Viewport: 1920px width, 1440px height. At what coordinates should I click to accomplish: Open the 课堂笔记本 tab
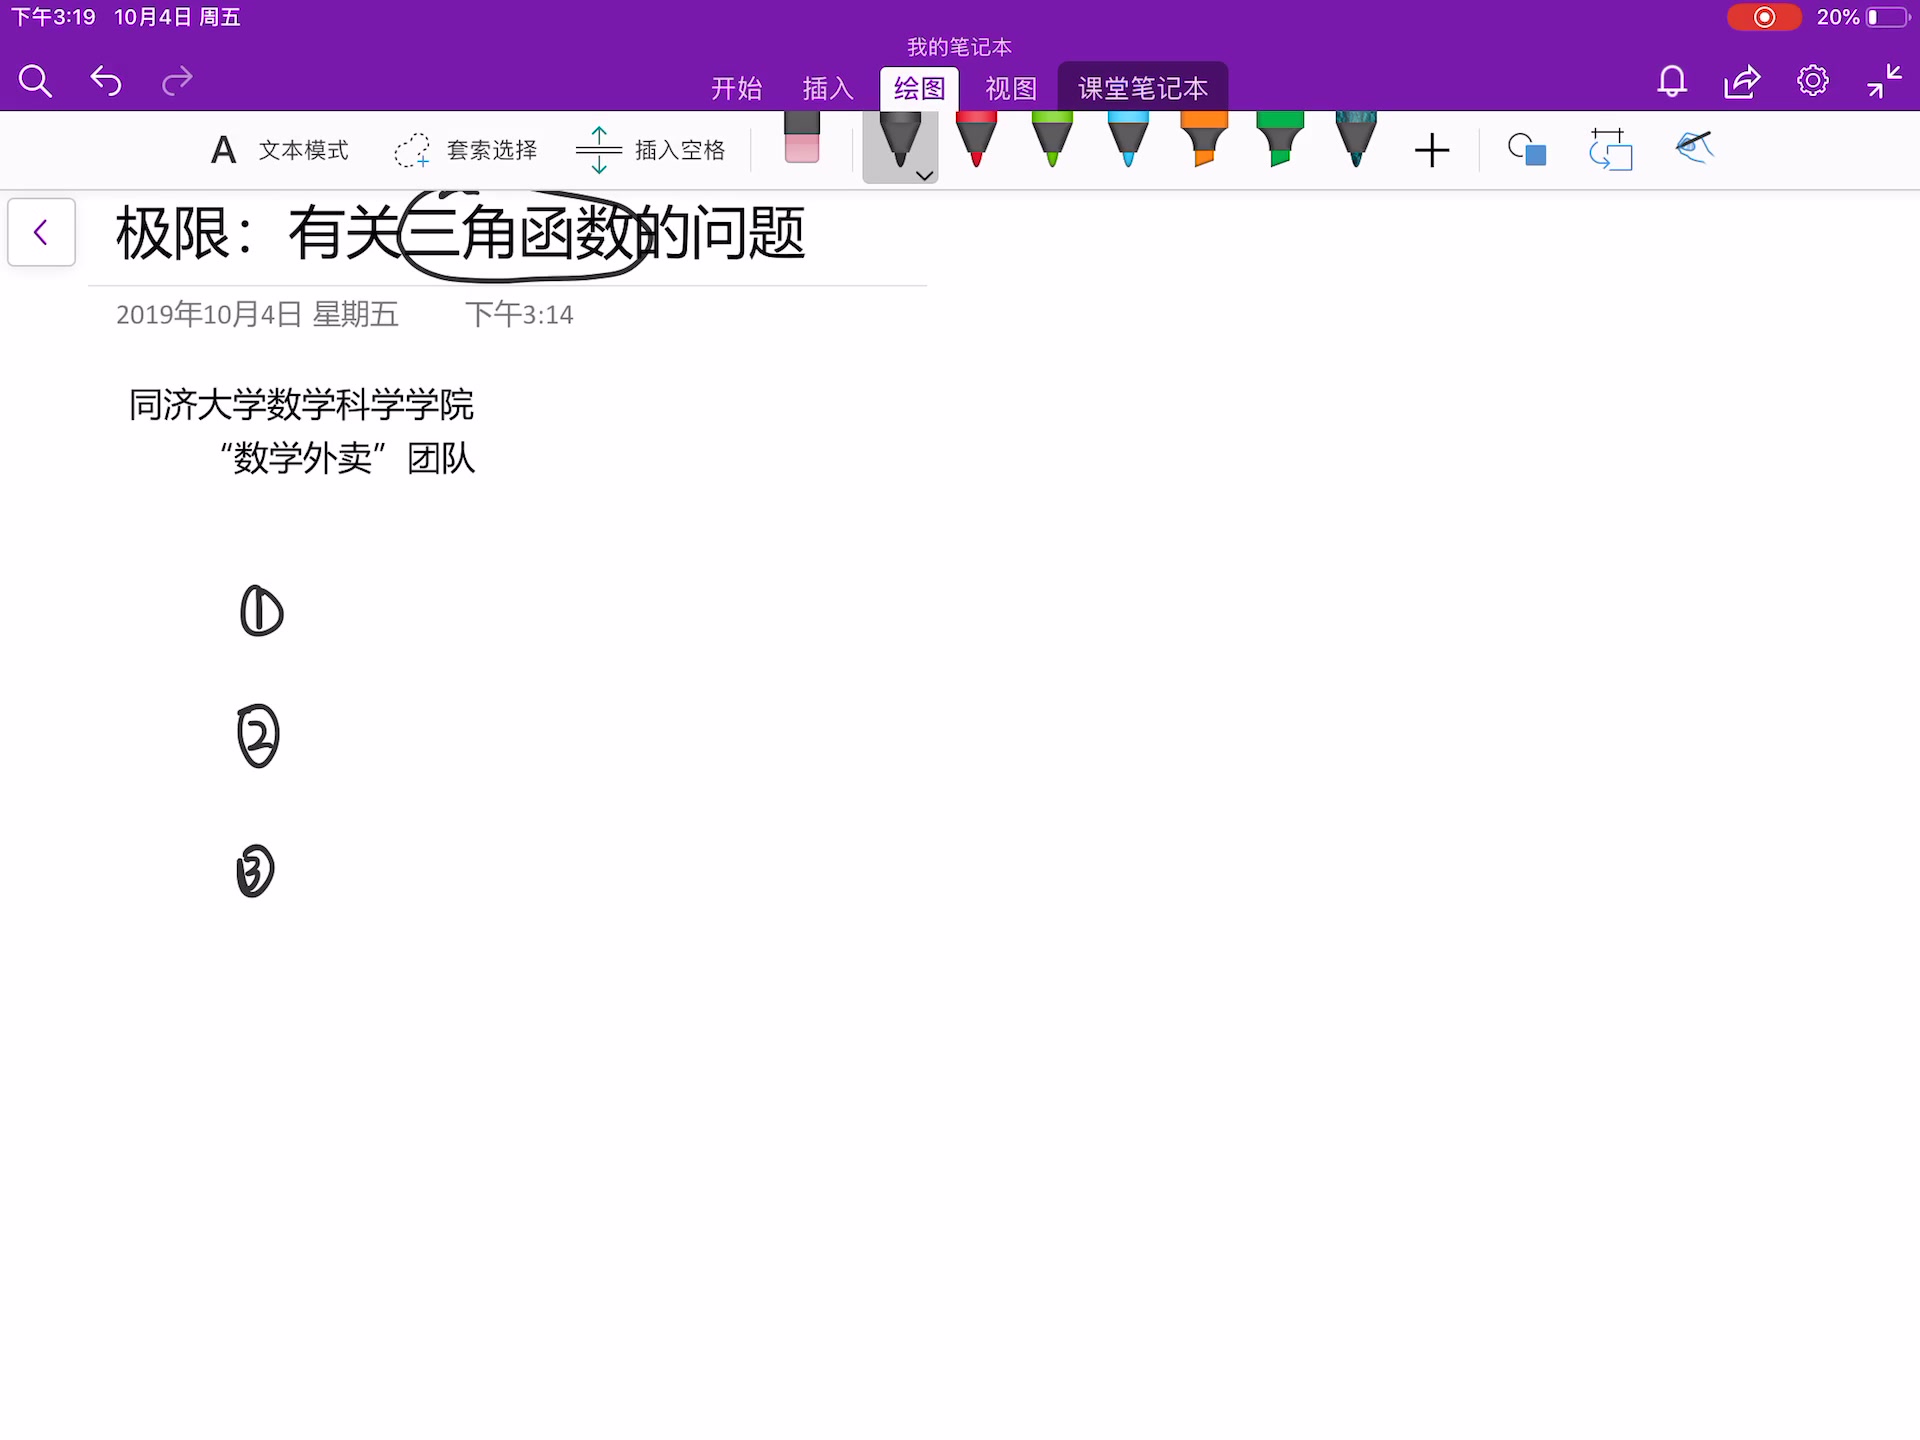point(1143,88)
